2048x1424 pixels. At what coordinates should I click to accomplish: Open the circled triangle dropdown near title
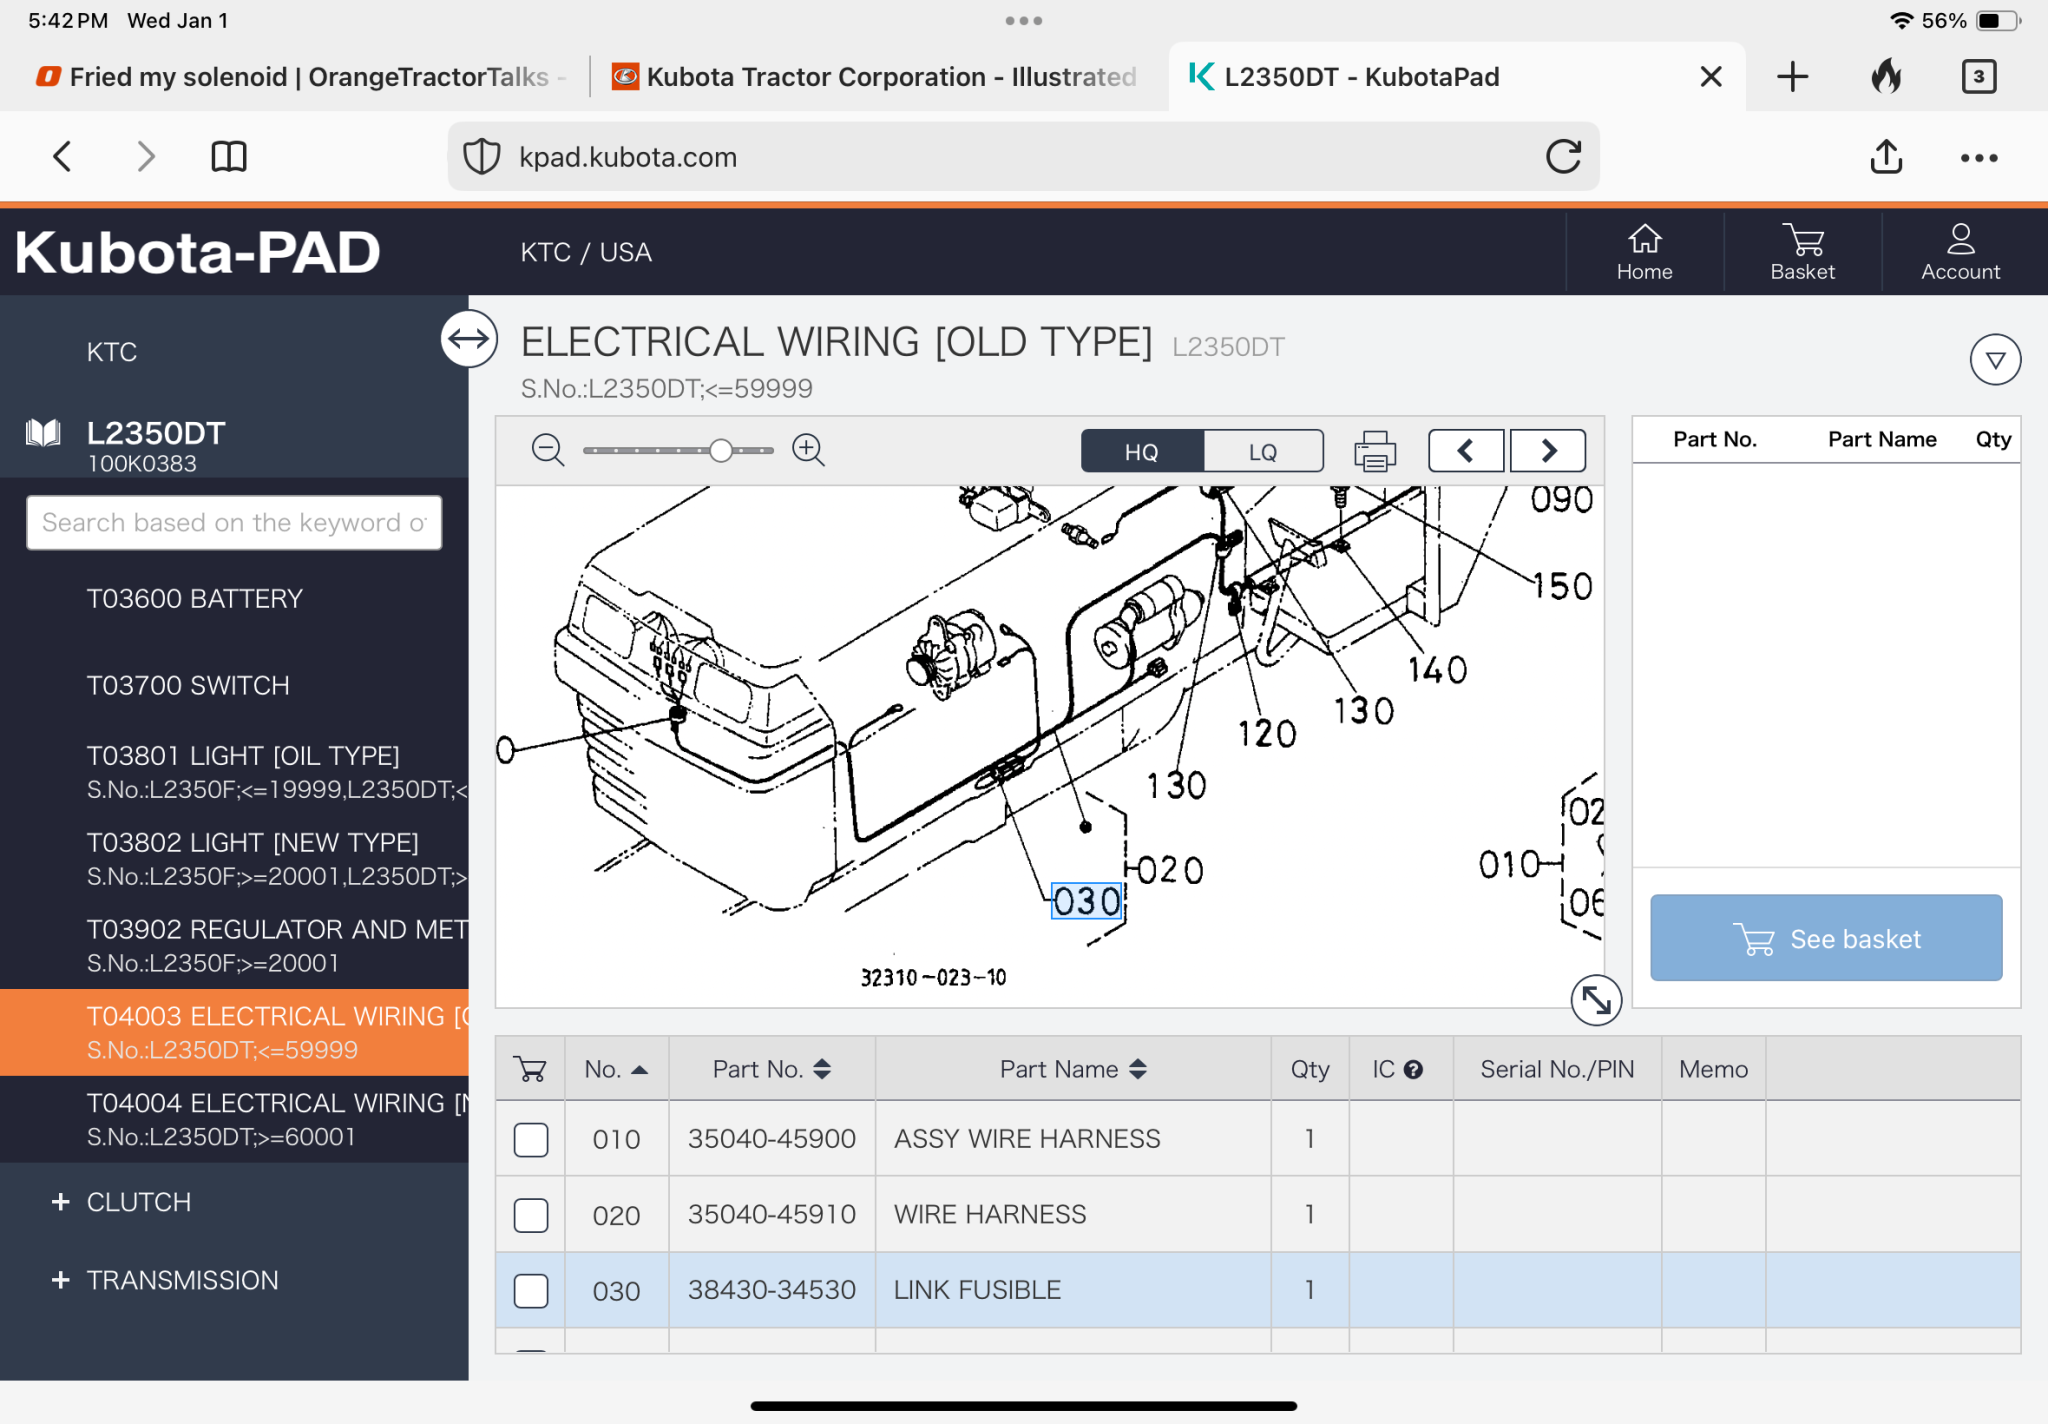coord(1995,360)
